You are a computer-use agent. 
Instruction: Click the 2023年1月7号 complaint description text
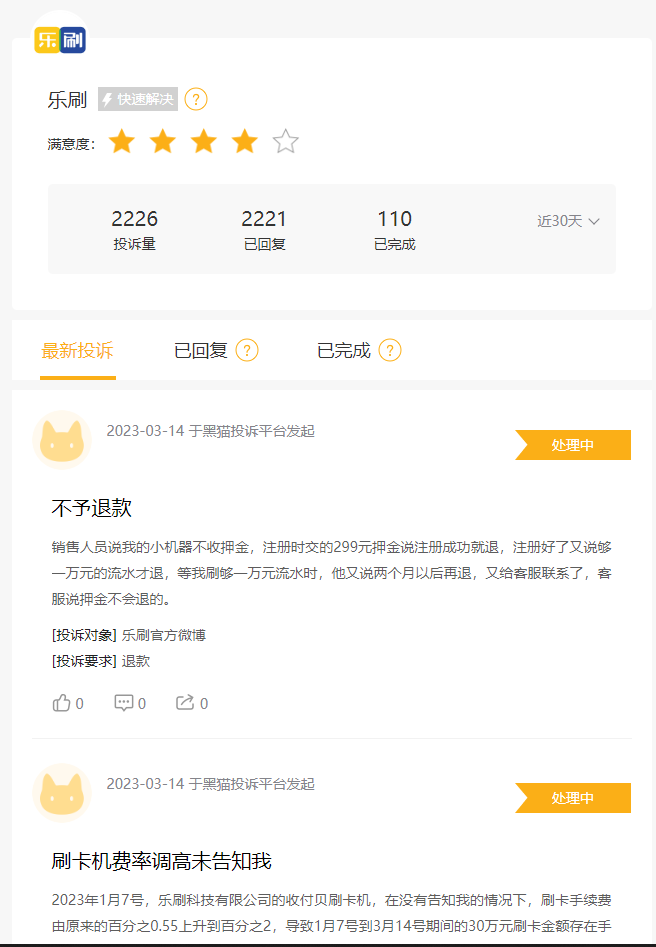(x=332, y=913)
